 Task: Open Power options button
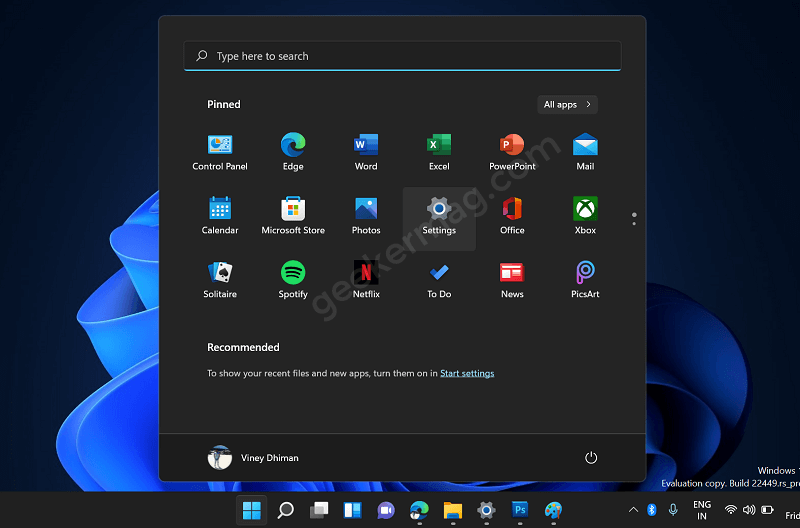click(591, 458)
